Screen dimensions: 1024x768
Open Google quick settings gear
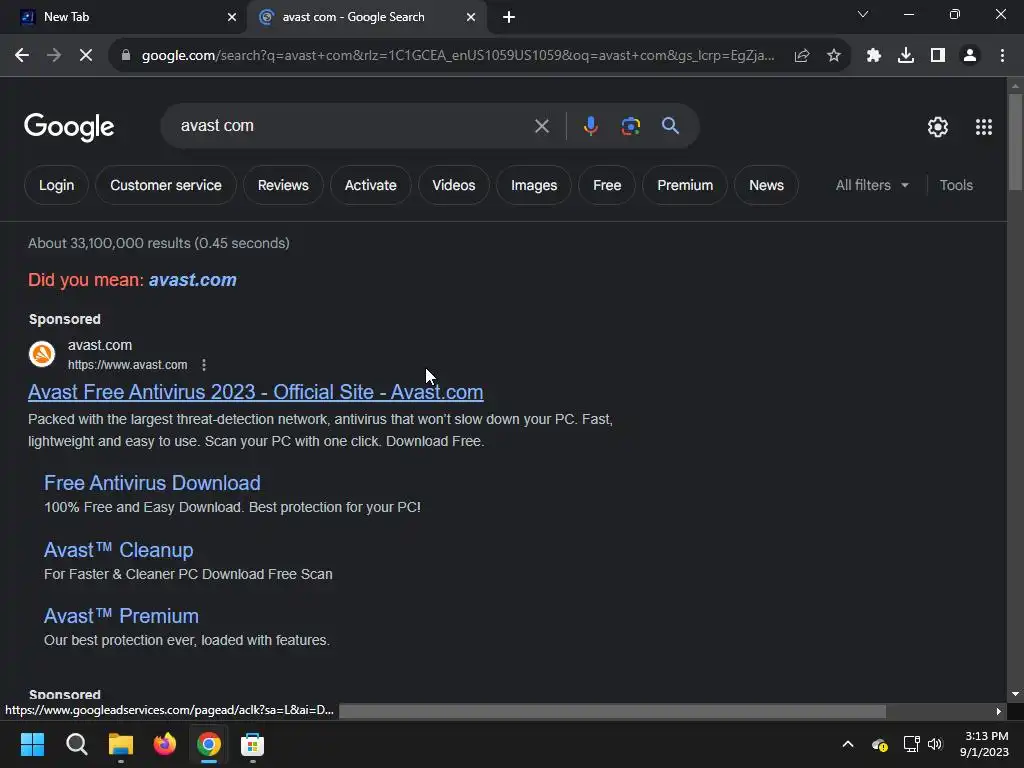pyautogui.click(x=938, y=127)
